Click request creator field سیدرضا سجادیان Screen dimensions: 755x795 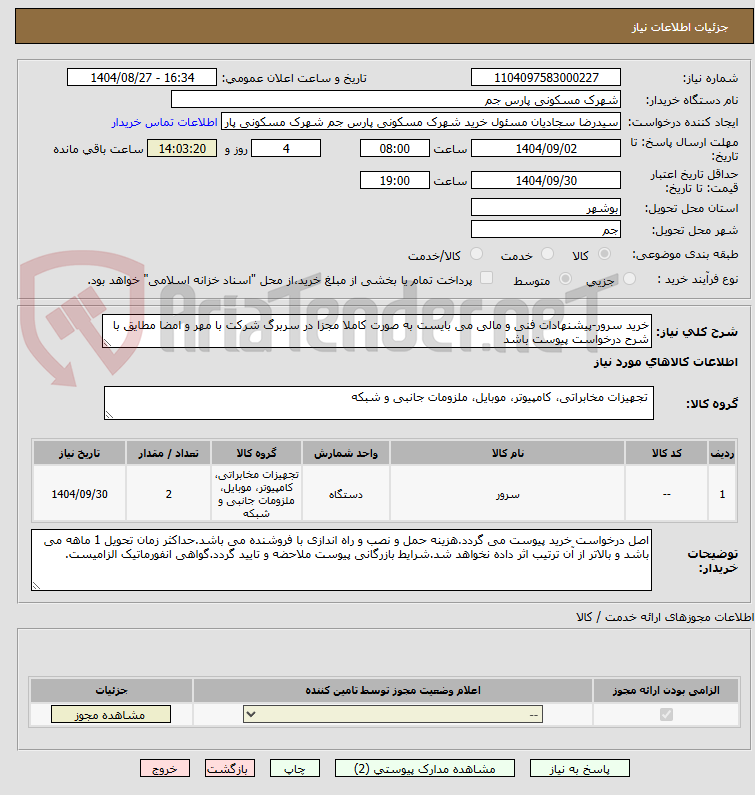[421, 122]
